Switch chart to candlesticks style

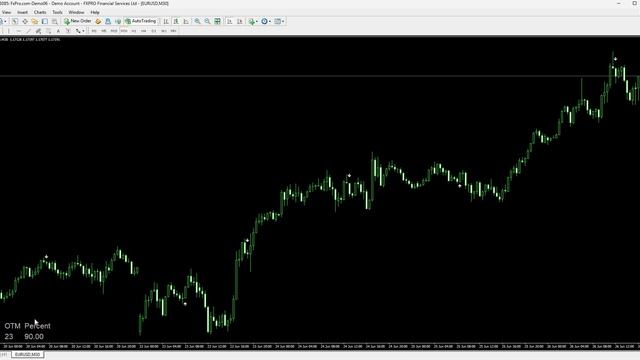[x=176, y=21]
